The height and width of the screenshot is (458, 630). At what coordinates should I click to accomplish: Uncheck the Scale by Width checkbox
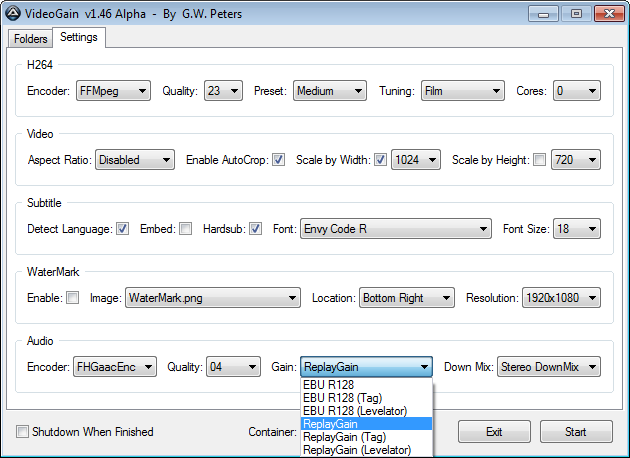click(x=380, y=159)
